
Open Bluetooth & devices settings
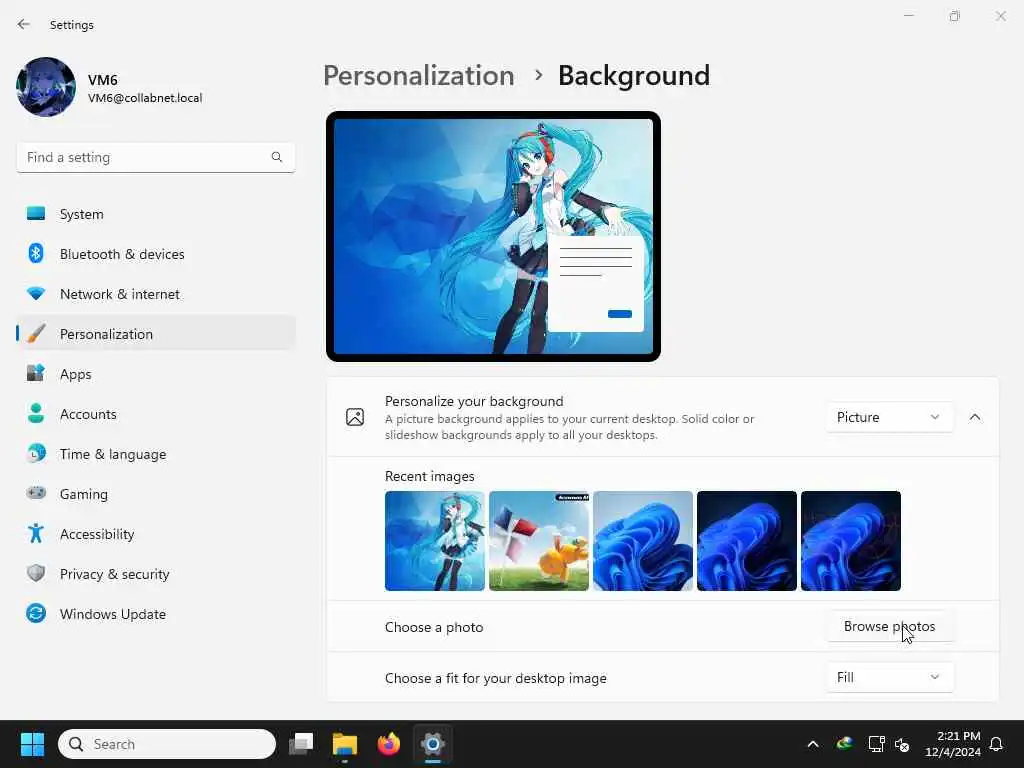click(155, 253)
